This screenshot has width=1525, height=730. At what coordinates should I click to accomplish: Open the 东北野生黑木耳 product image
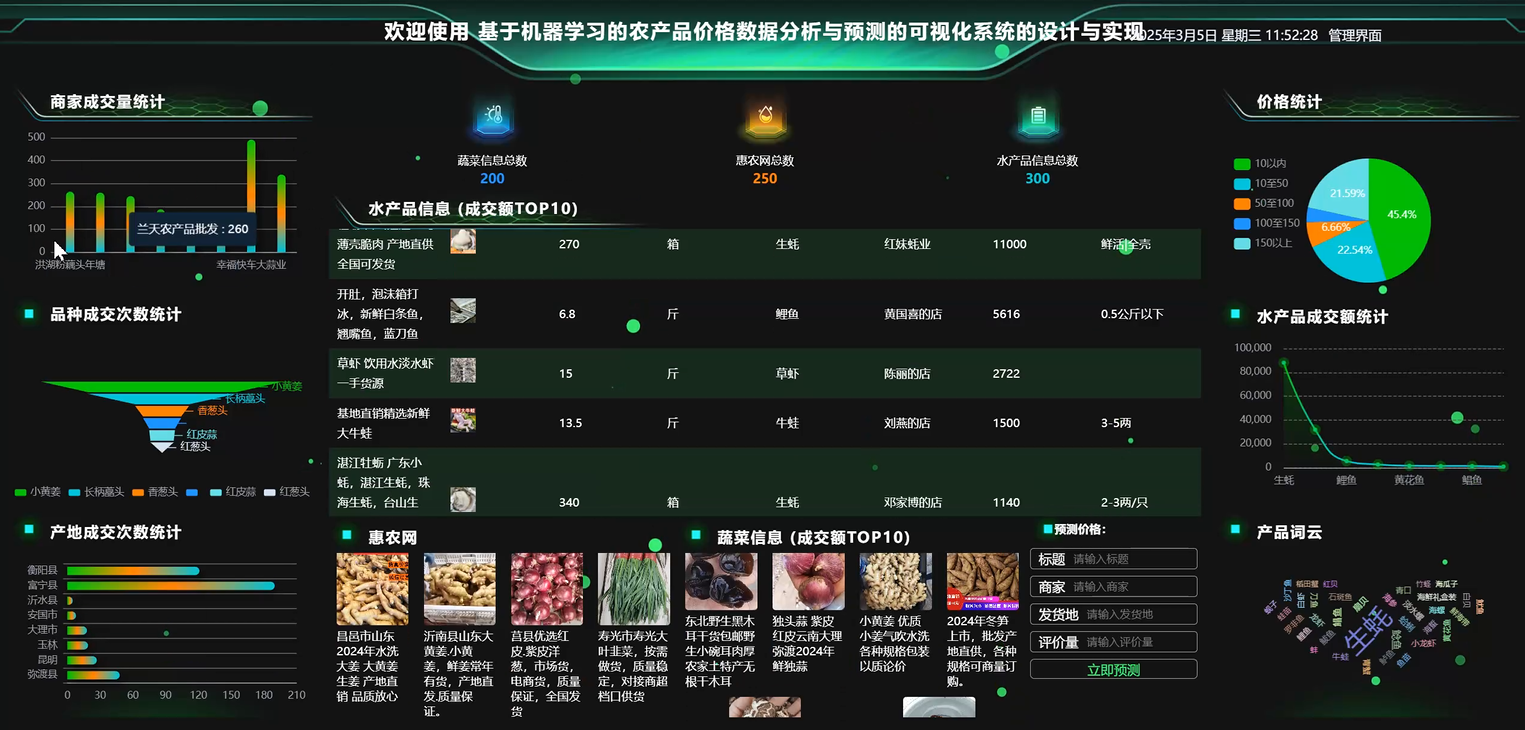[x=721, y=581]
